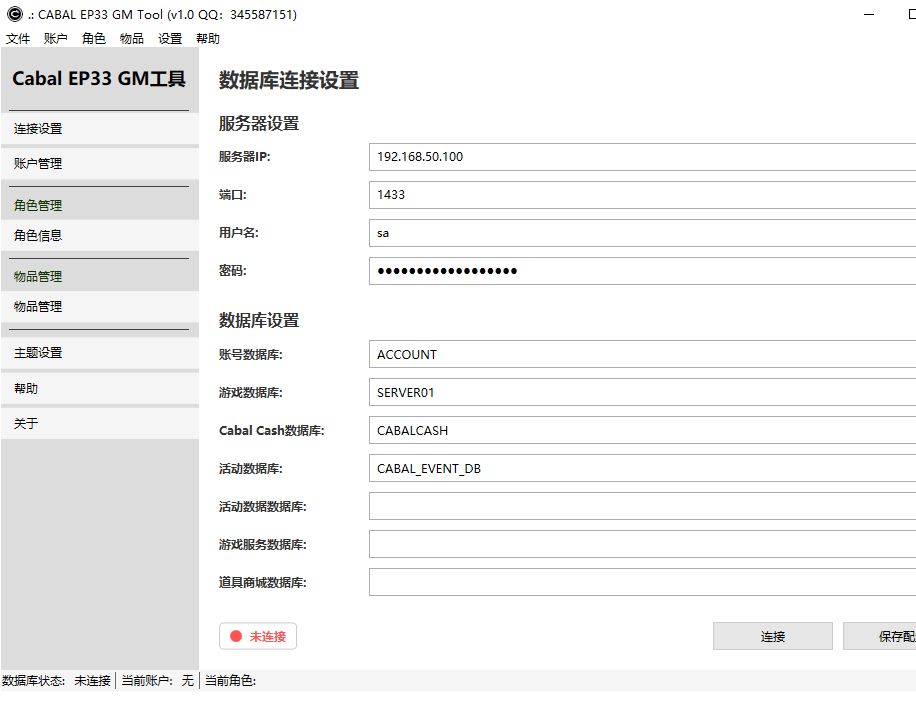The height and width of the screenshot is (706, 916).
Task: Open the 账户 menu
Action: [55, 39]
